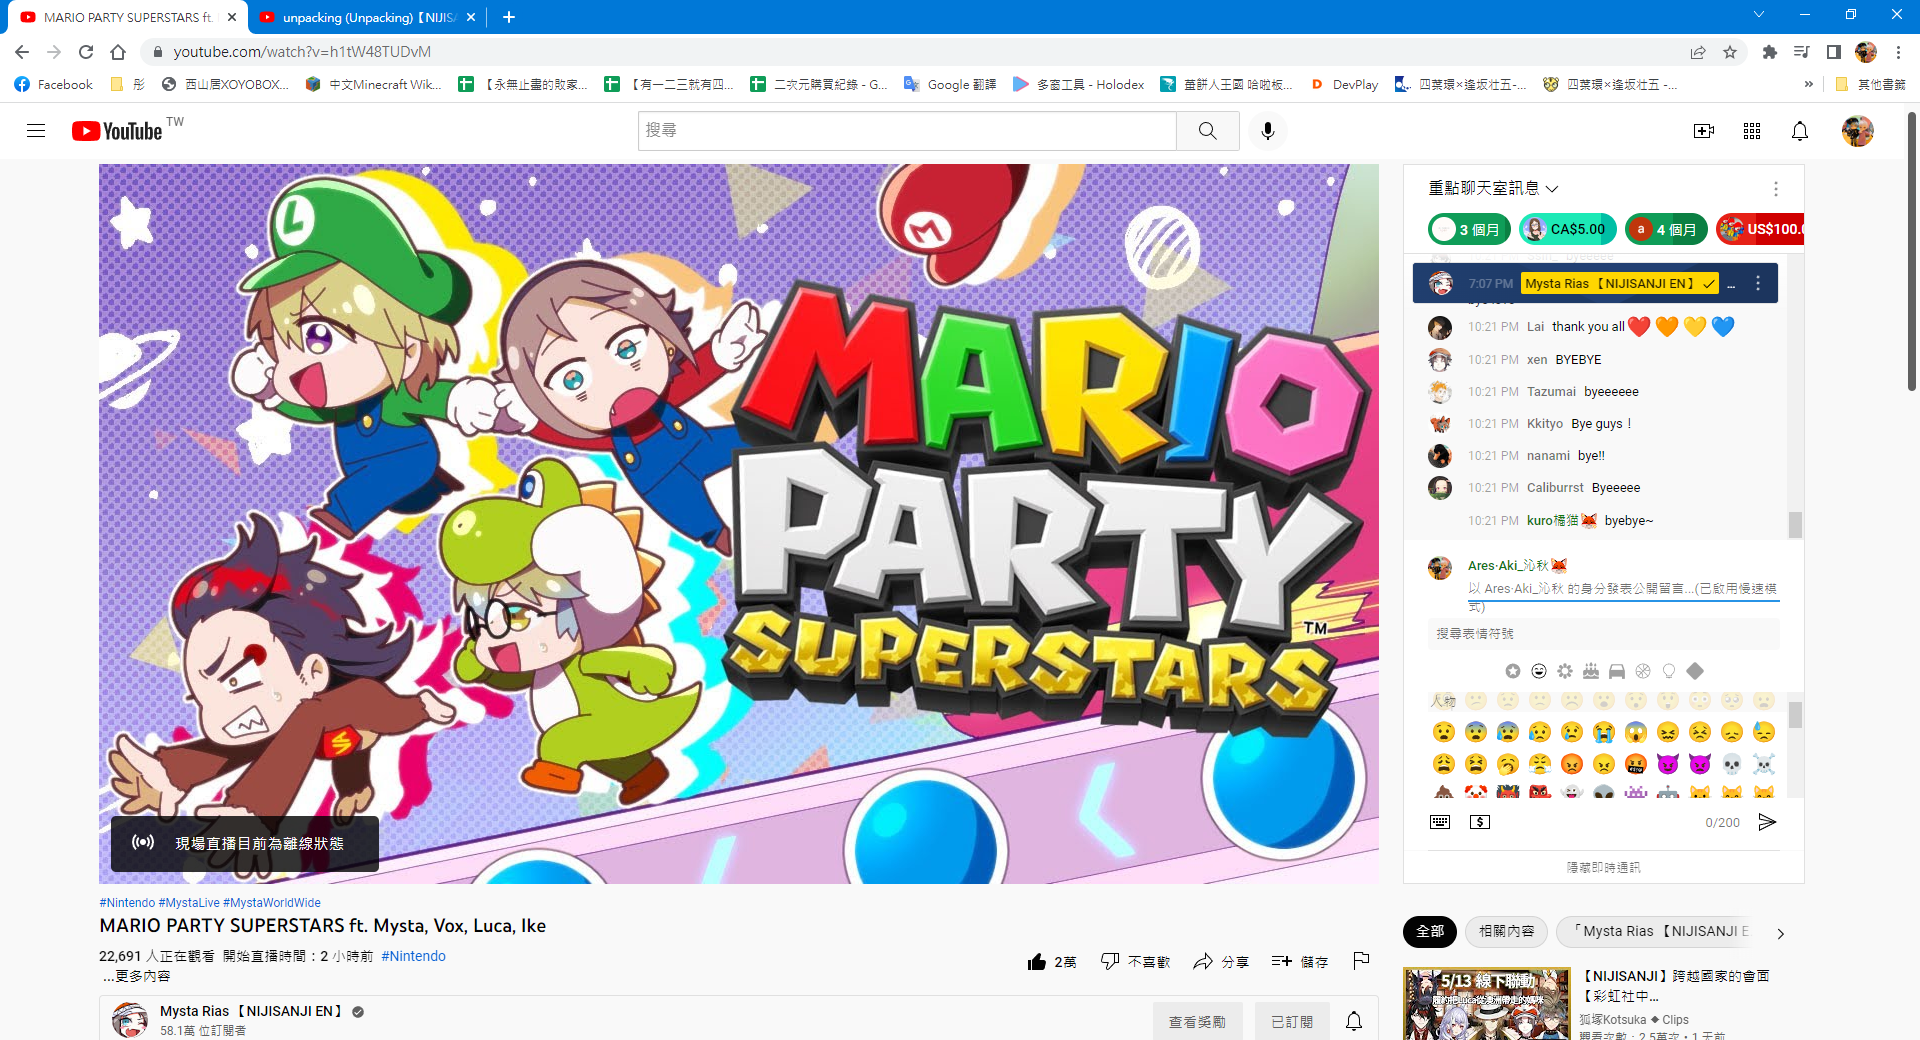This screenshot has width=1920, height=1040.
Task: Go to the YouTube home logo
Action: [117, 131]
